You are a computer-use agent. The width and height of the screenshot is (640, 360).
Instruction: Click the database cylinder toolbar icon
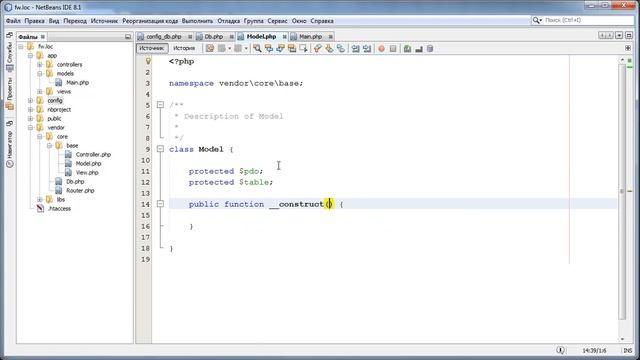430,49
